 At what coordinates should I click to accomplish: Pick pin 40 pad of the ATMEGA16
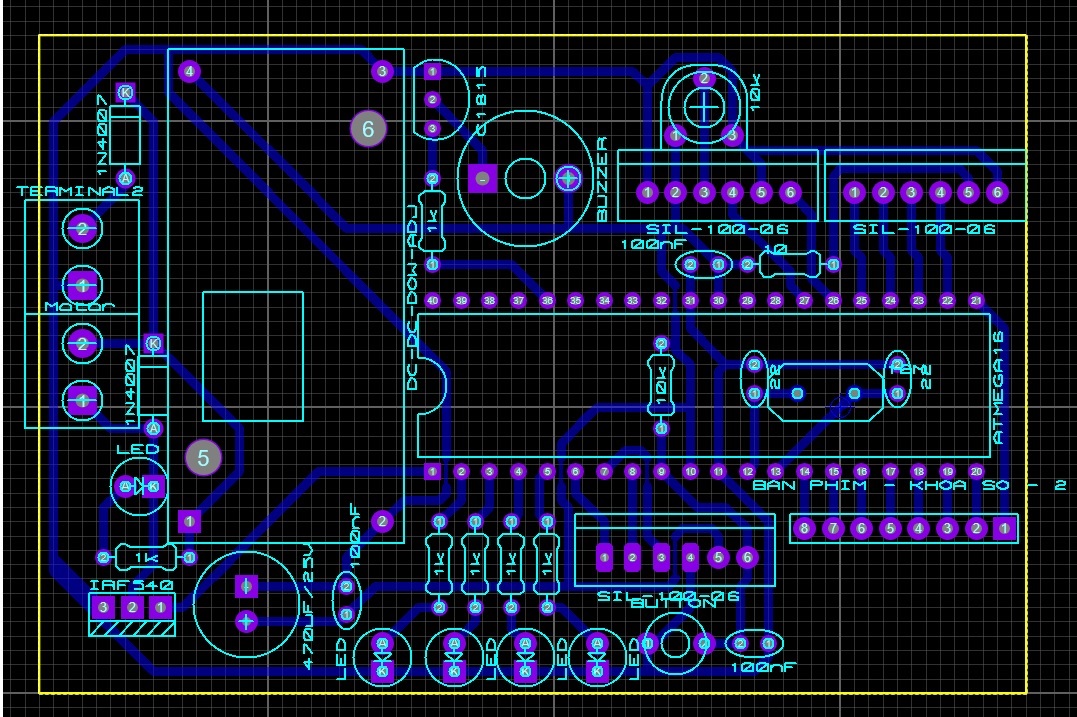pos(433,301)
